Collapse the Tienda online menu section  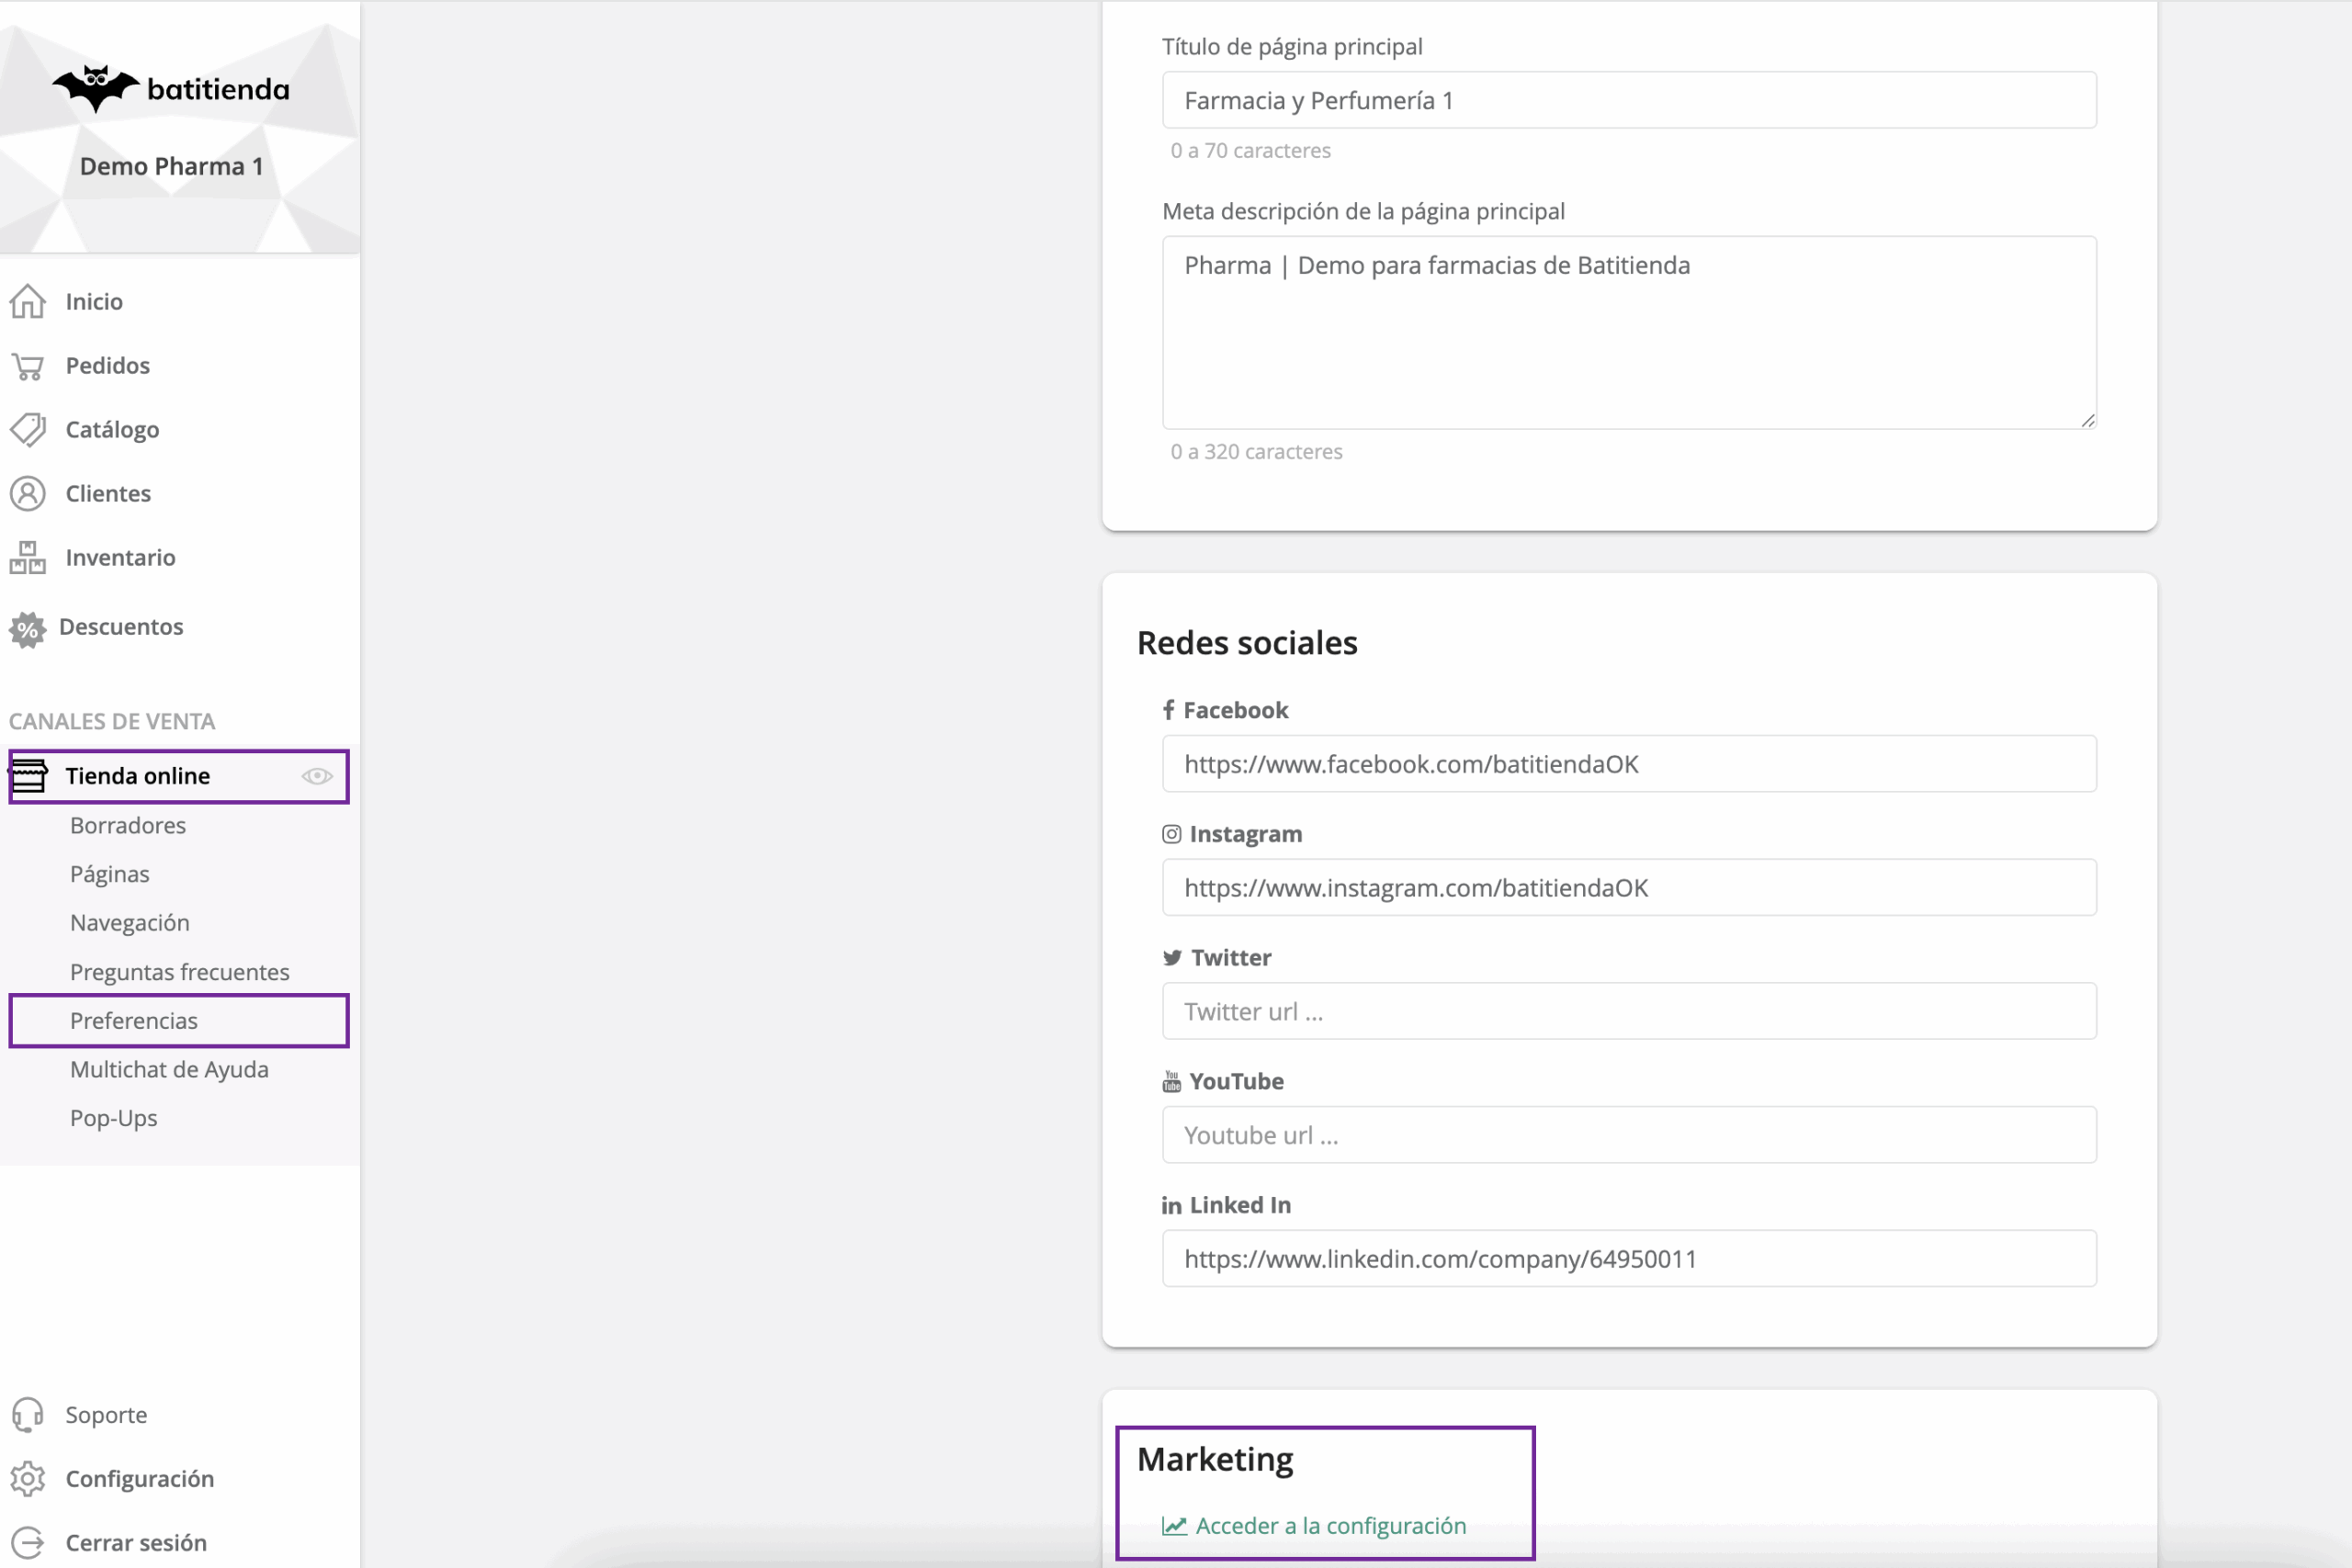click(137, 776)
